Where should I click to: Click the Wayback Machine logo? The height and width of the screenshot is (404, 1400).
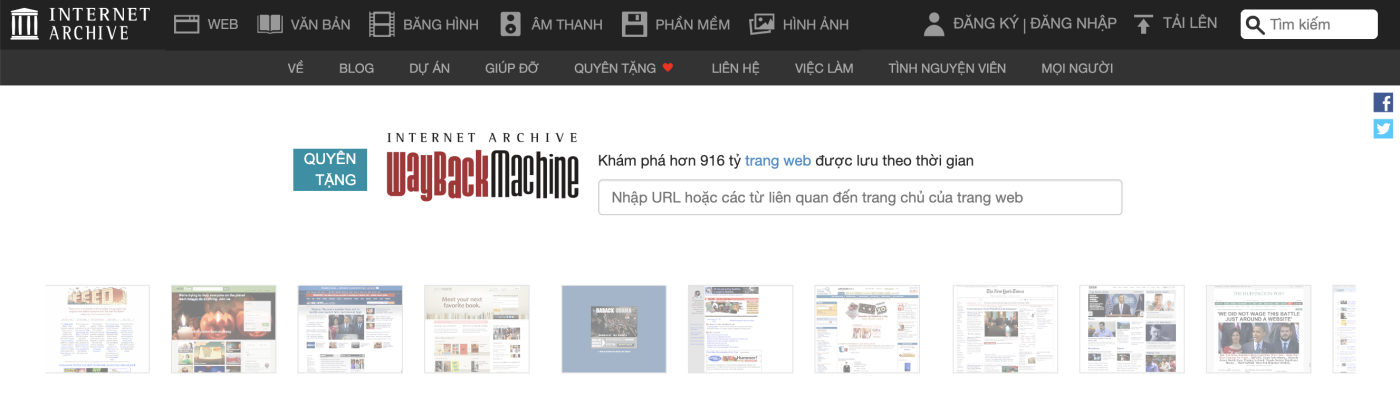click(x=483, y=166)
